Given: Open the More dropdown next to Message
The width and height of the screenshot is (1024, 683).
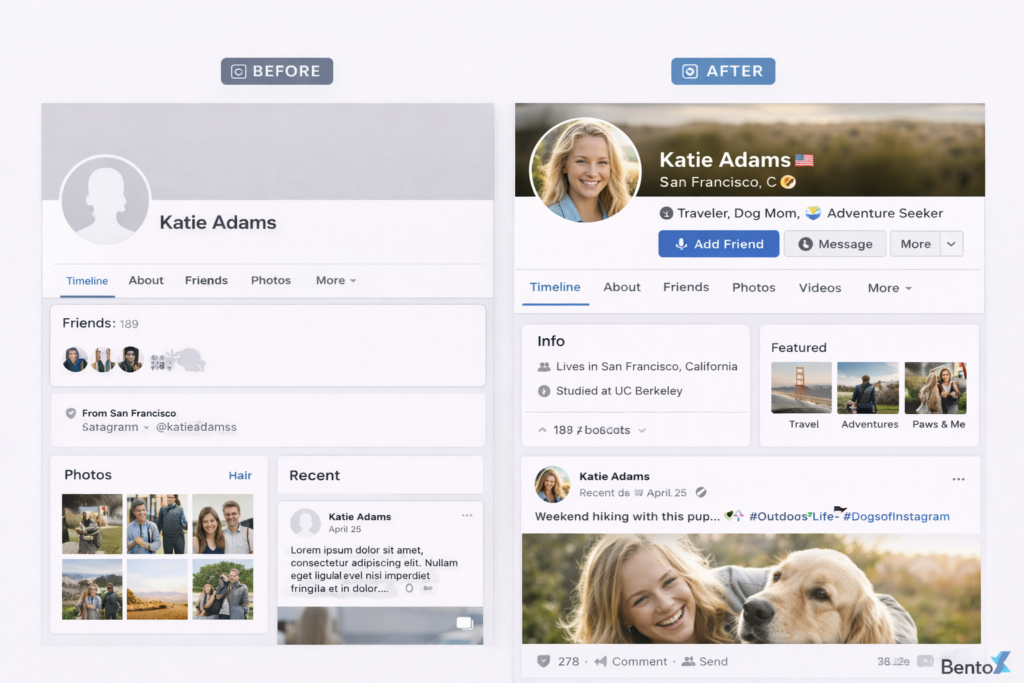Looking at the screenshot, I should 949,244.
